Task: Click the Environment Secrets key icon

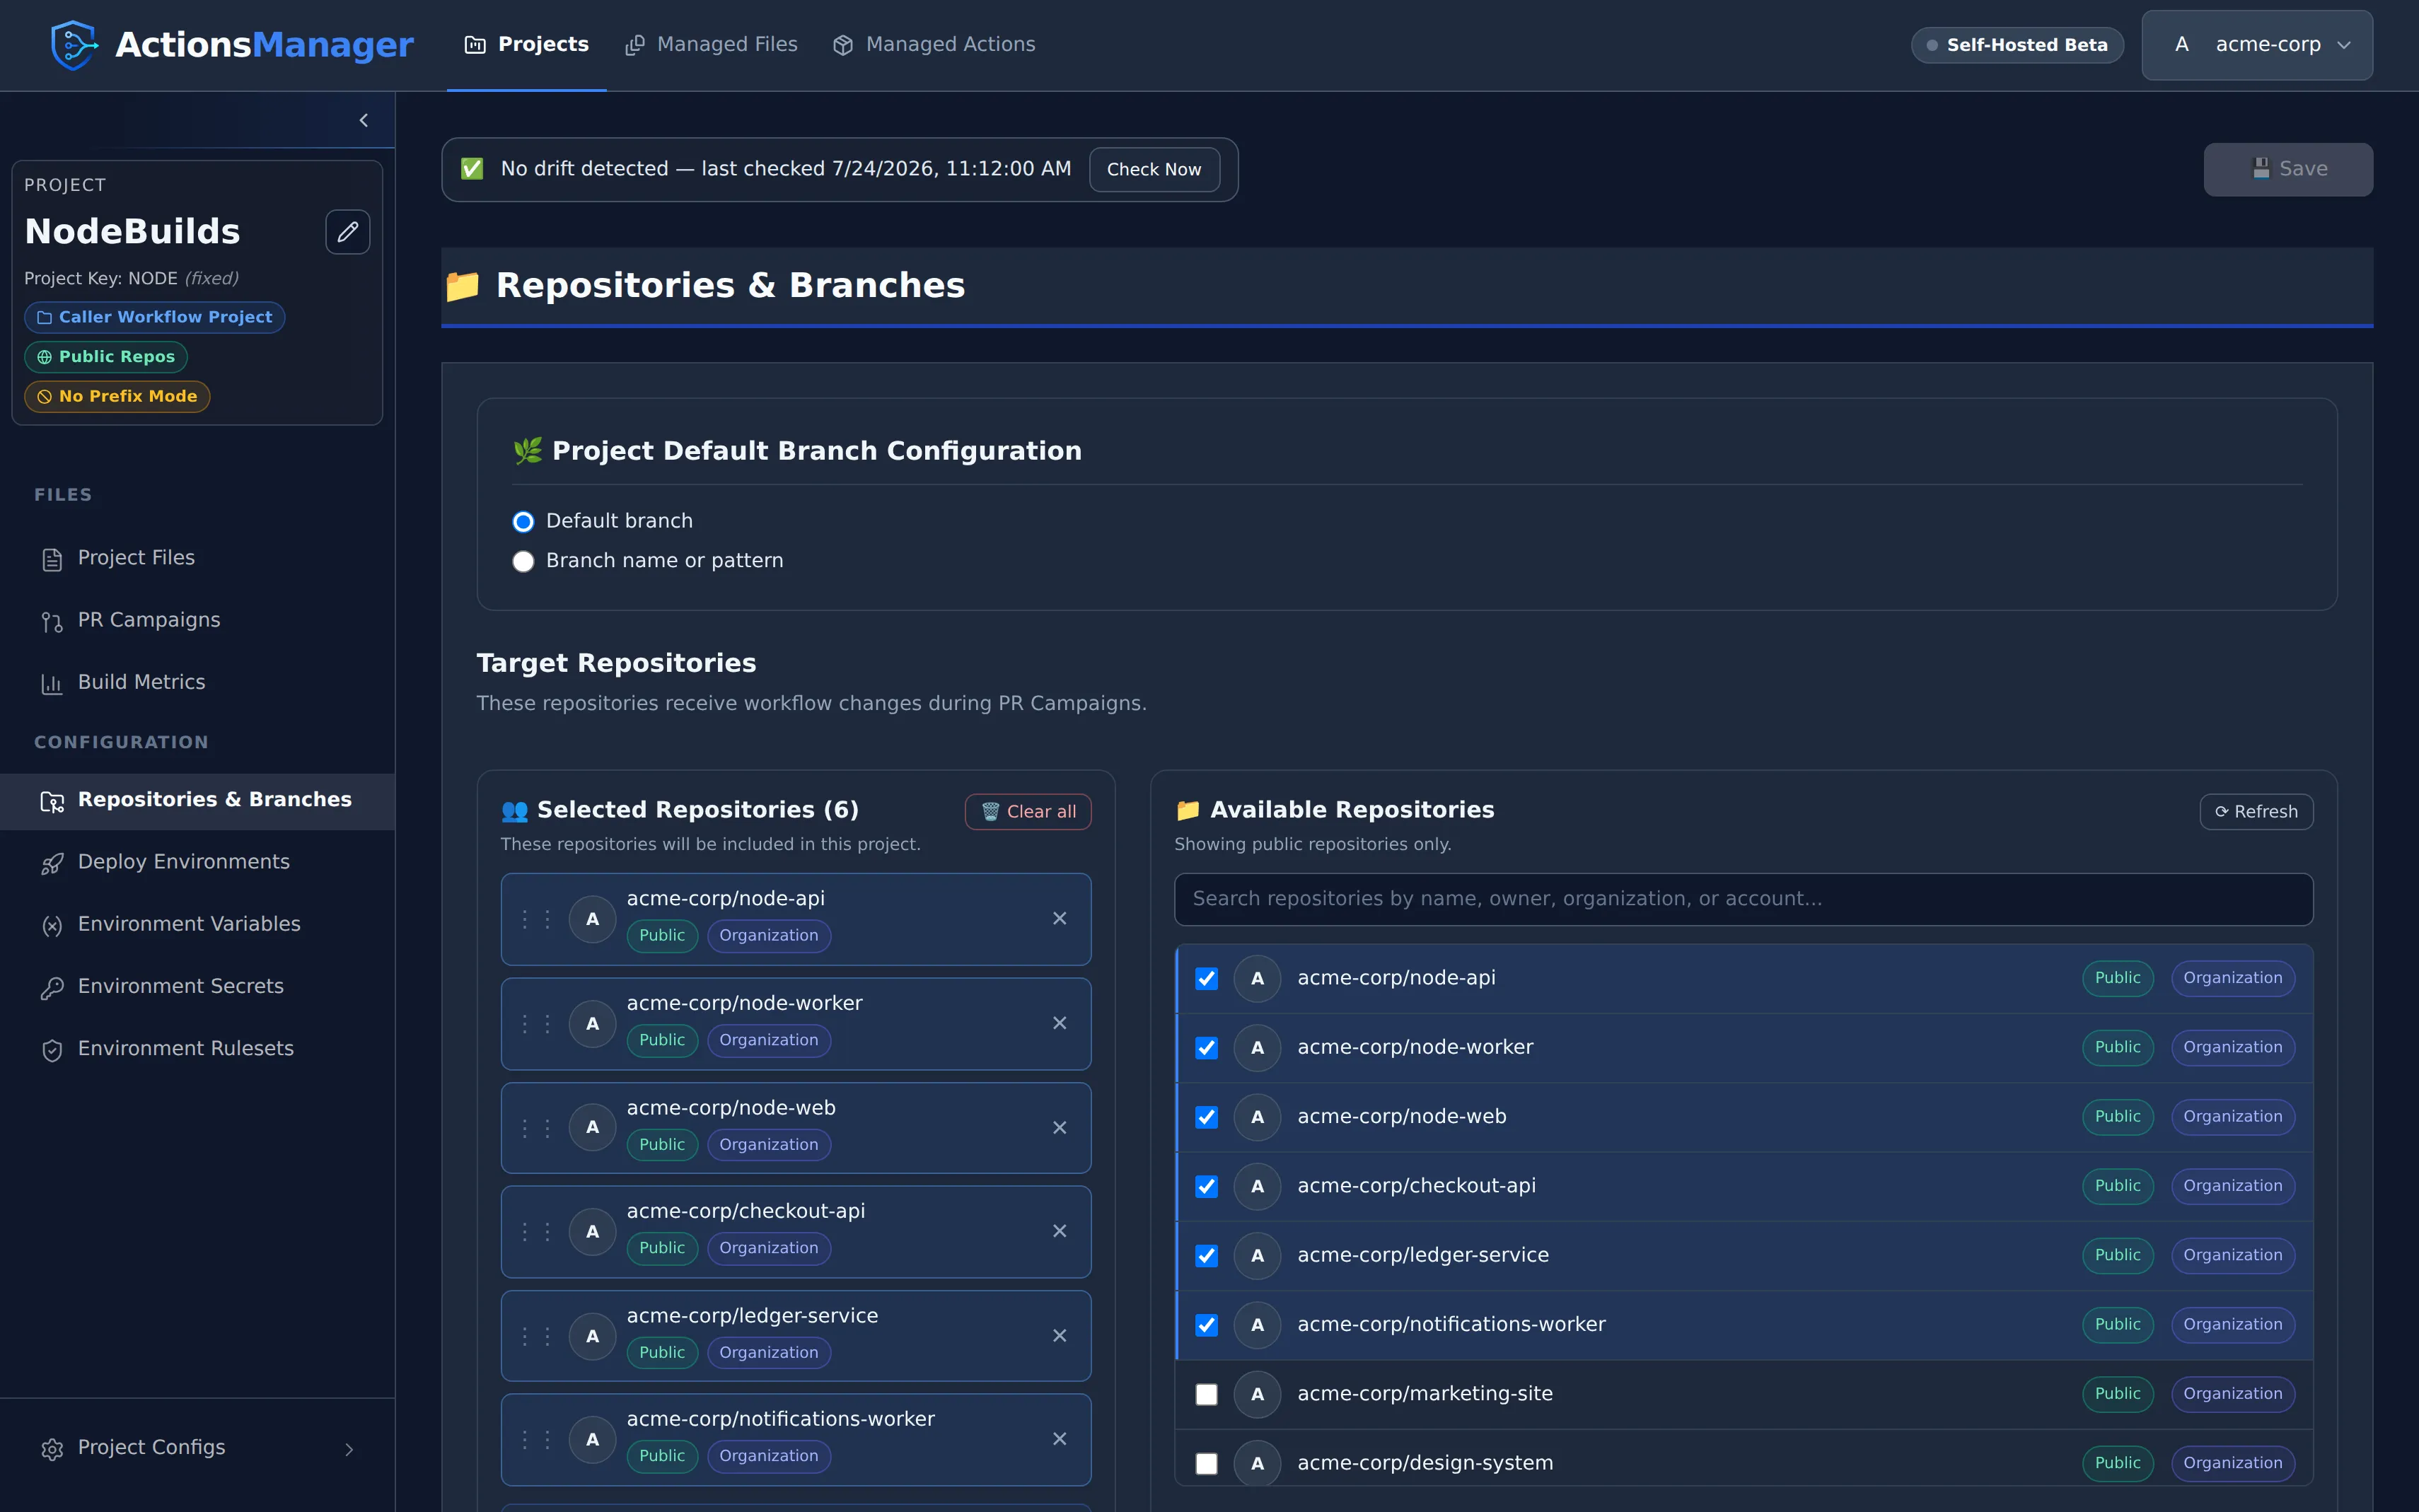Action: pyautogui.click(x=52, y=988)
